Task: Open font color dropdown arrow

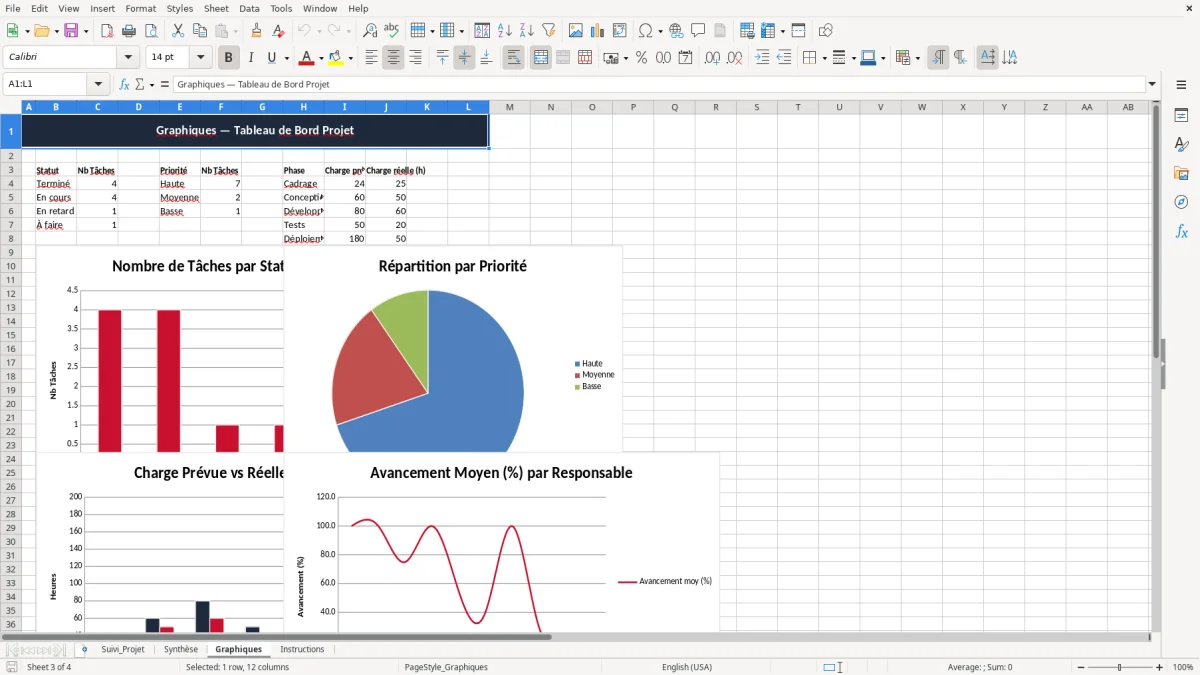Action: pyautogui.click(x=321, y=58)
